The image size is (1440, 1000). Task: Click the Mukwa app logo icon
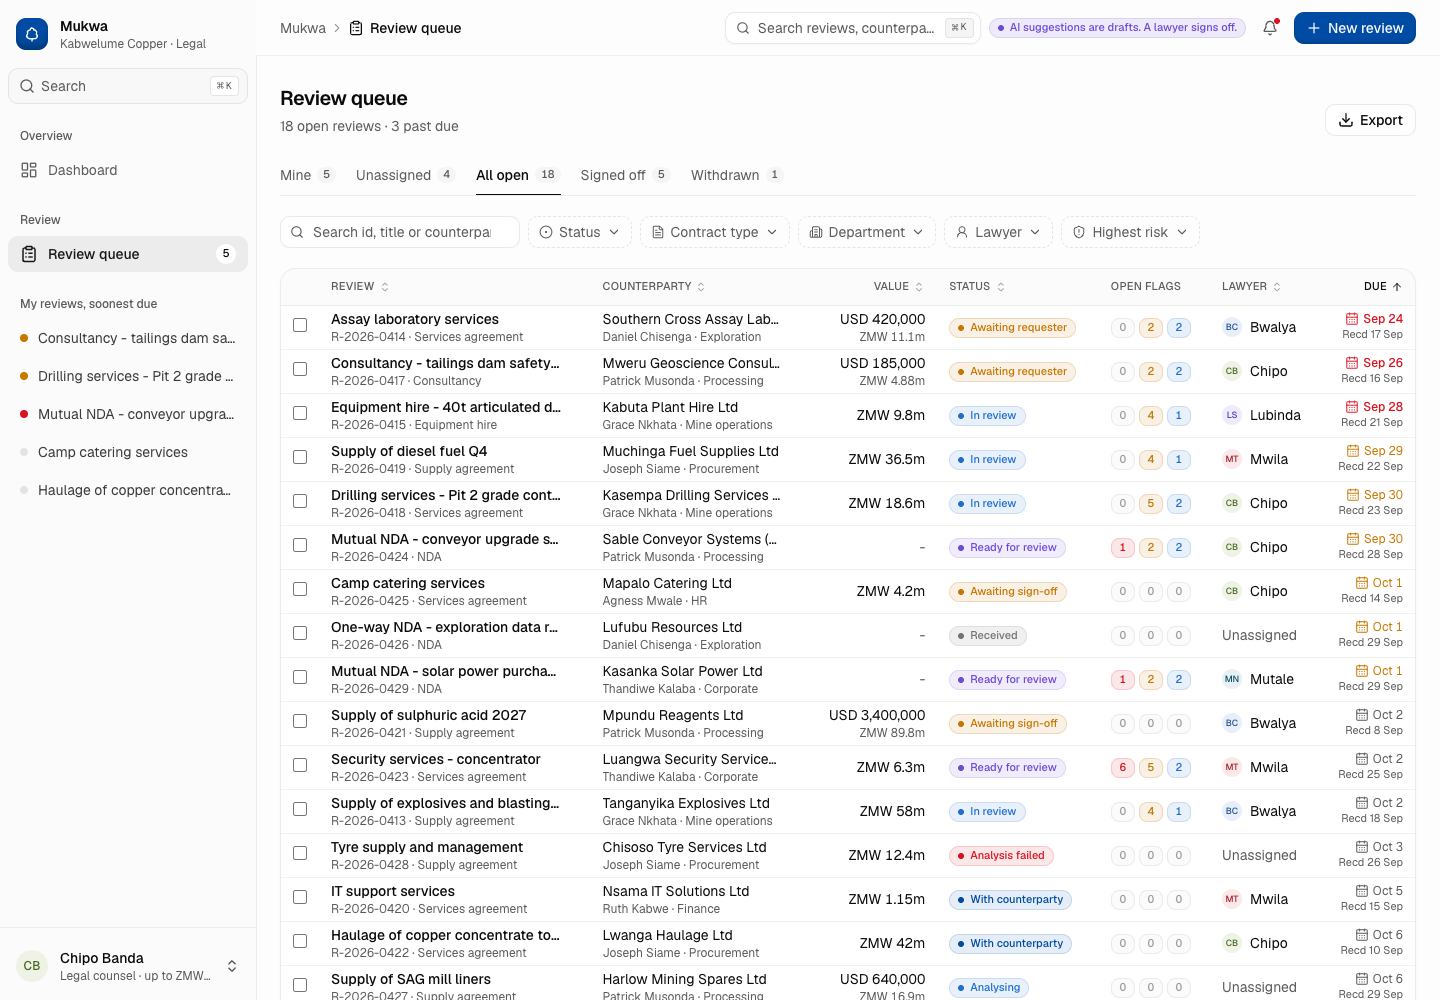click(32, 34)
